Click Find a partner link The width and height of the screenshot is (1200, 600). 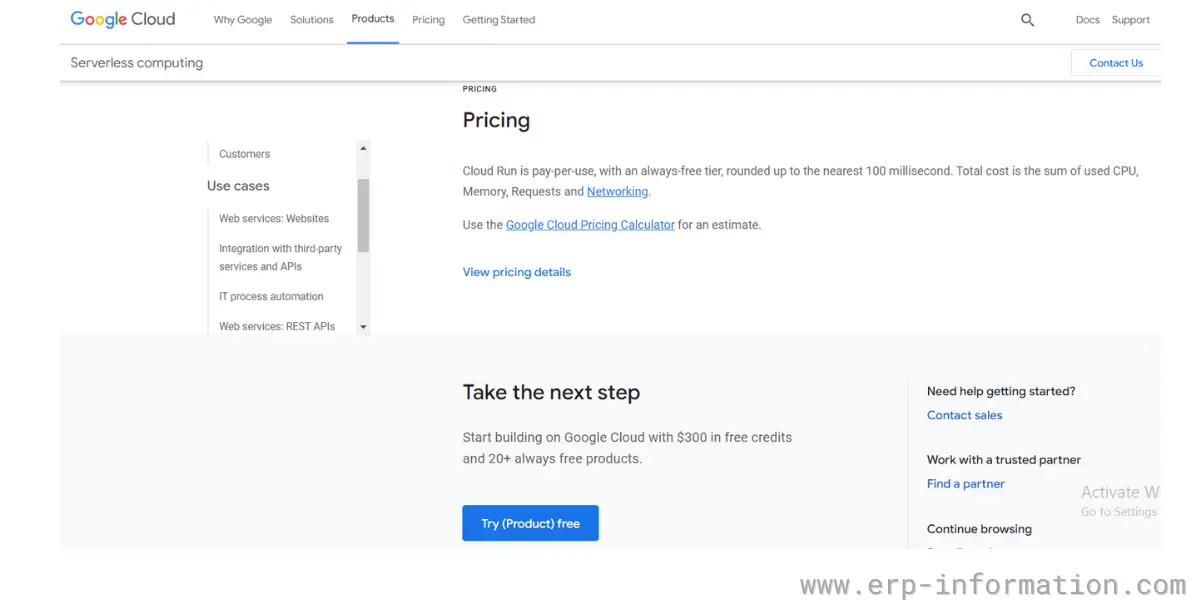tap(965, 484)
